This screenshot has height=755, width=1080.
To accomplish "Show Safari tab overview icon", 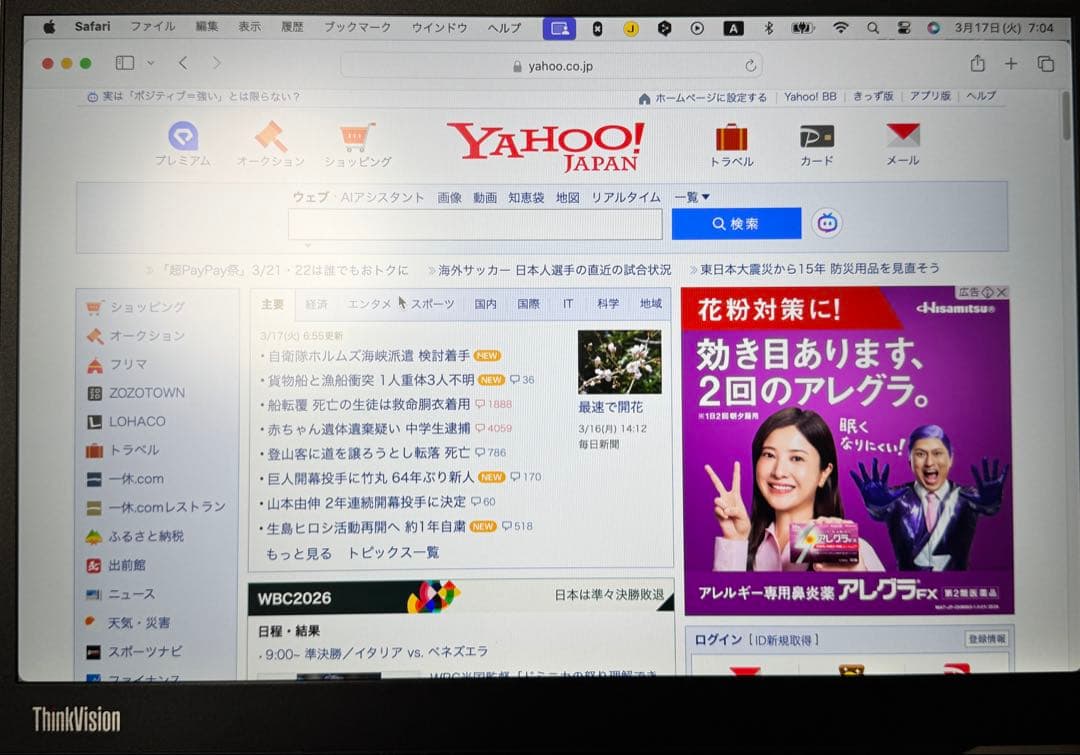I will point(1046,64).
